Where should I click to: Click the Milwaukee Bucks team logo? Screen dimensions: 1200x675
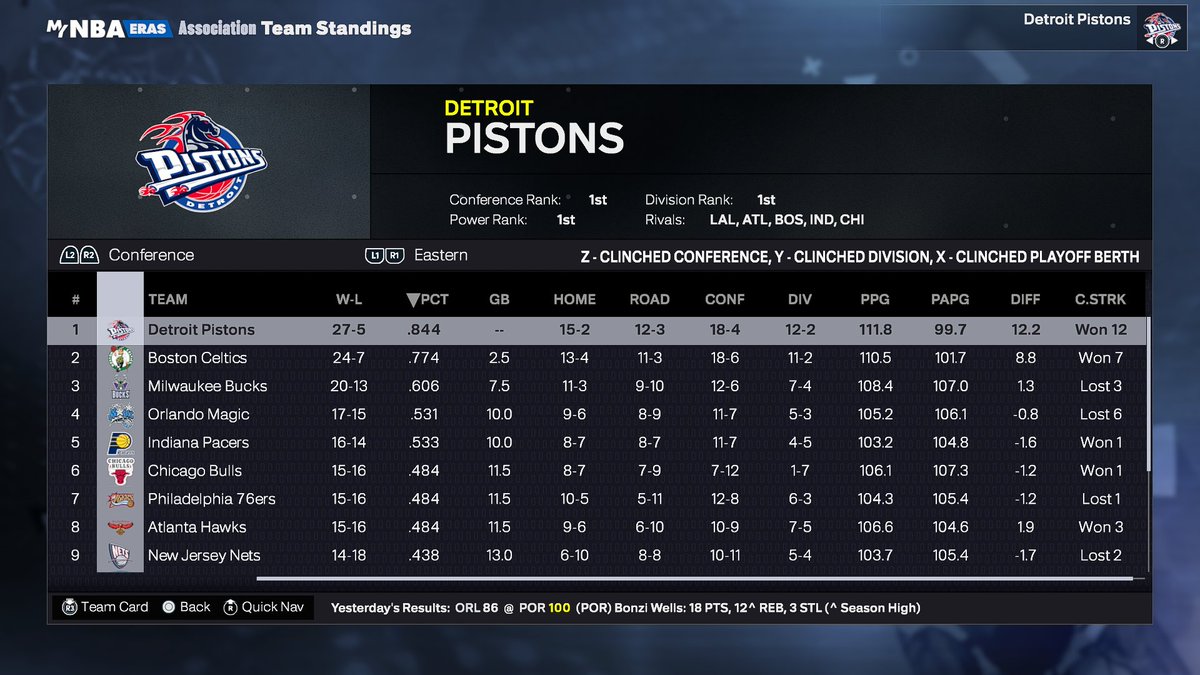119,386
